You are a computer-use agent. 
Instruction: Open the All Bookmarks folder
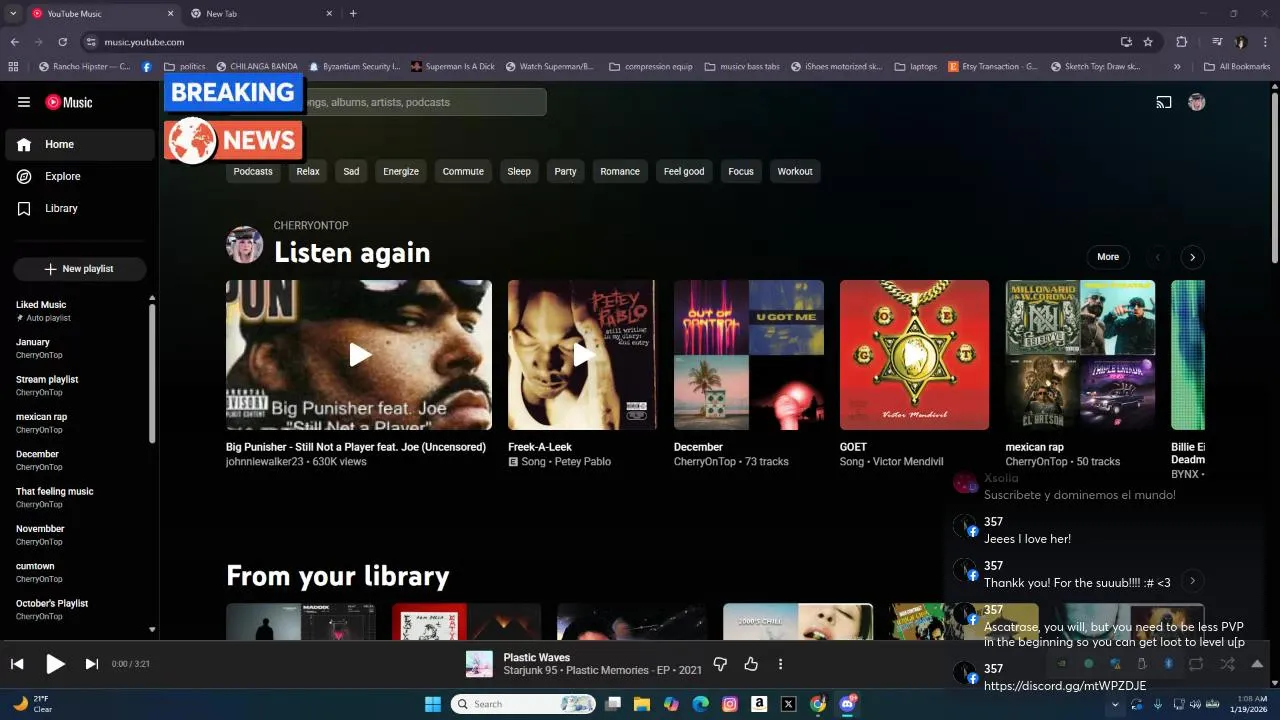[x=1237, y=67]
